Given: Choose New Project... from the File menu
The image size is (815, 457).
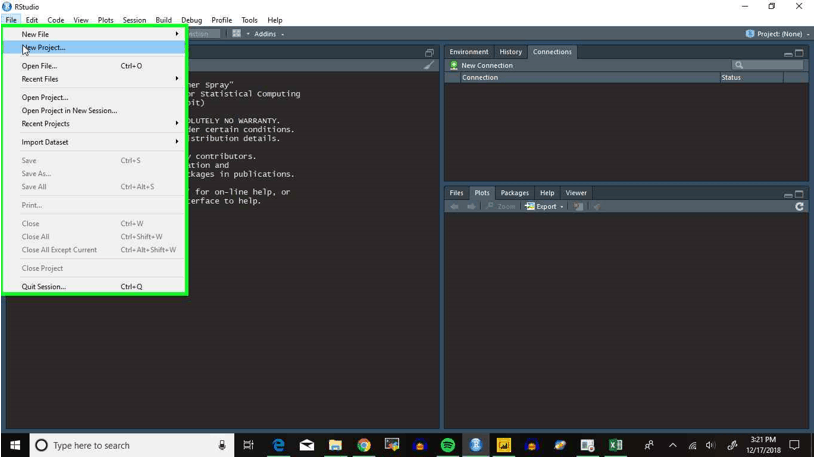Looking at the screenshot, I should (95, 47).
